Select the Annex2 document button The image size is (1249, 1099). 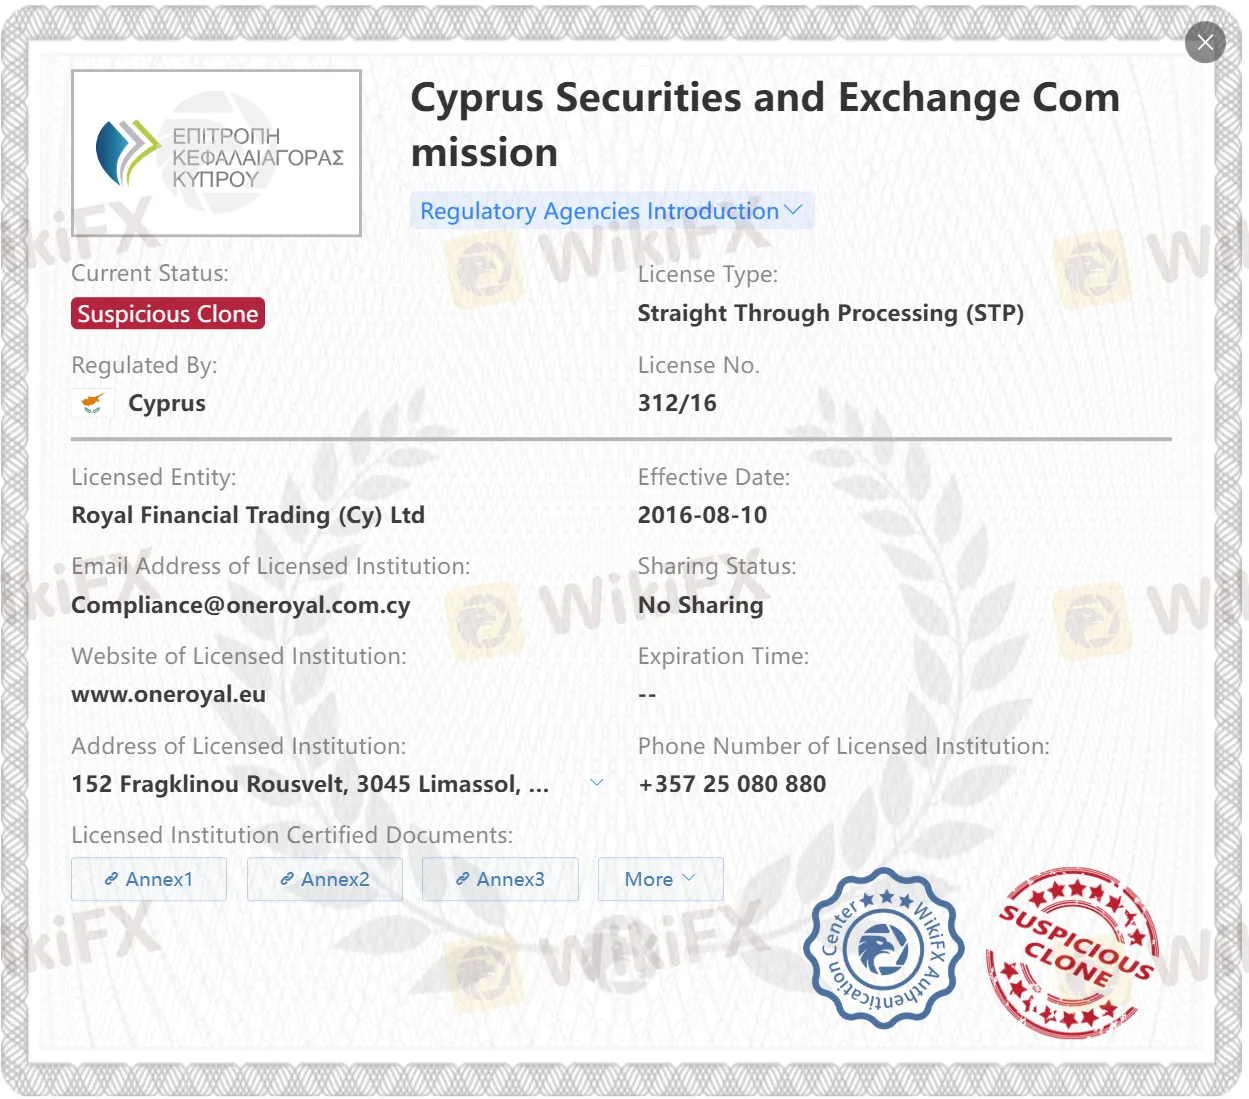[324, 878]
